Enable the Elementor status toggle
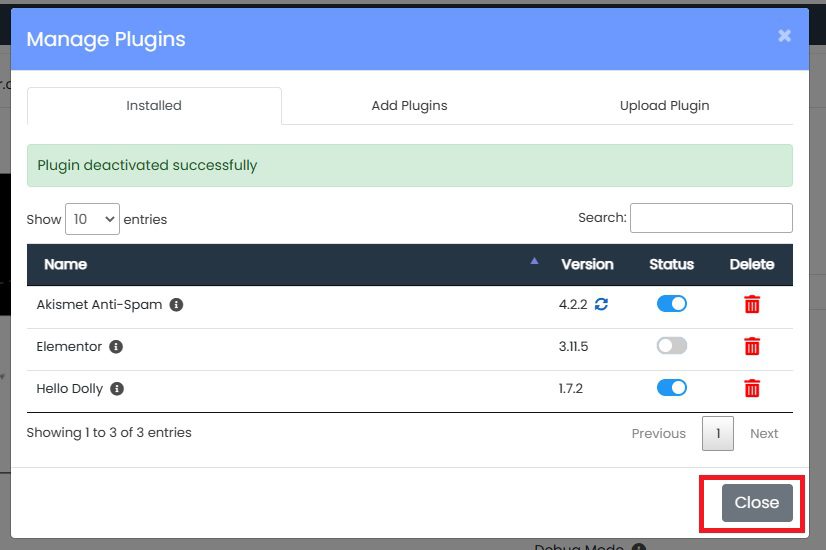This screenshot has height=550, width=826. pyautogui.click(x=672, y=346)
